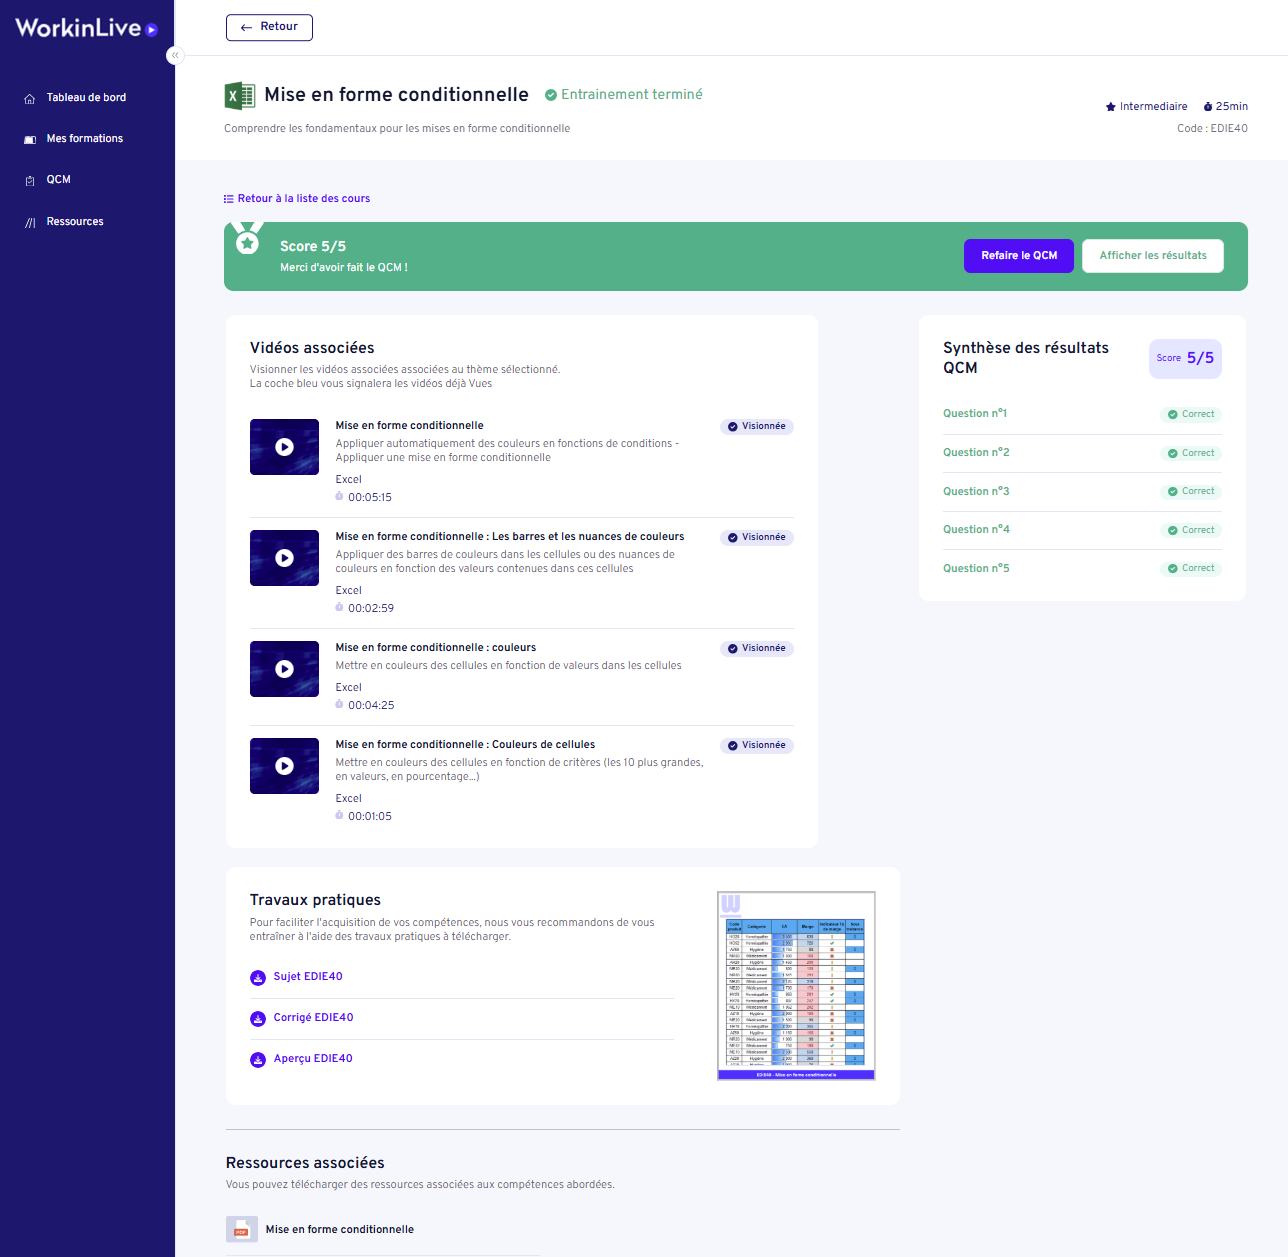This screenshot has height=1257, width=1288.
Task: Click the PDF icon for Mise en forme conditionnelle
Action: coord(241,1229)
